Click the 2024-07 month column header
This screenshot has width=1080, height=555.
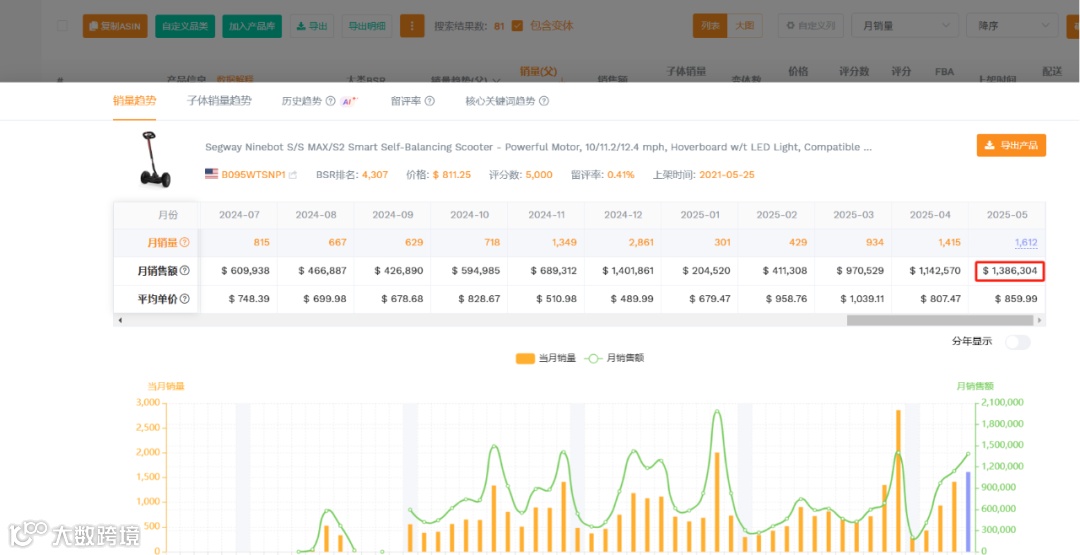pos(239,215)
